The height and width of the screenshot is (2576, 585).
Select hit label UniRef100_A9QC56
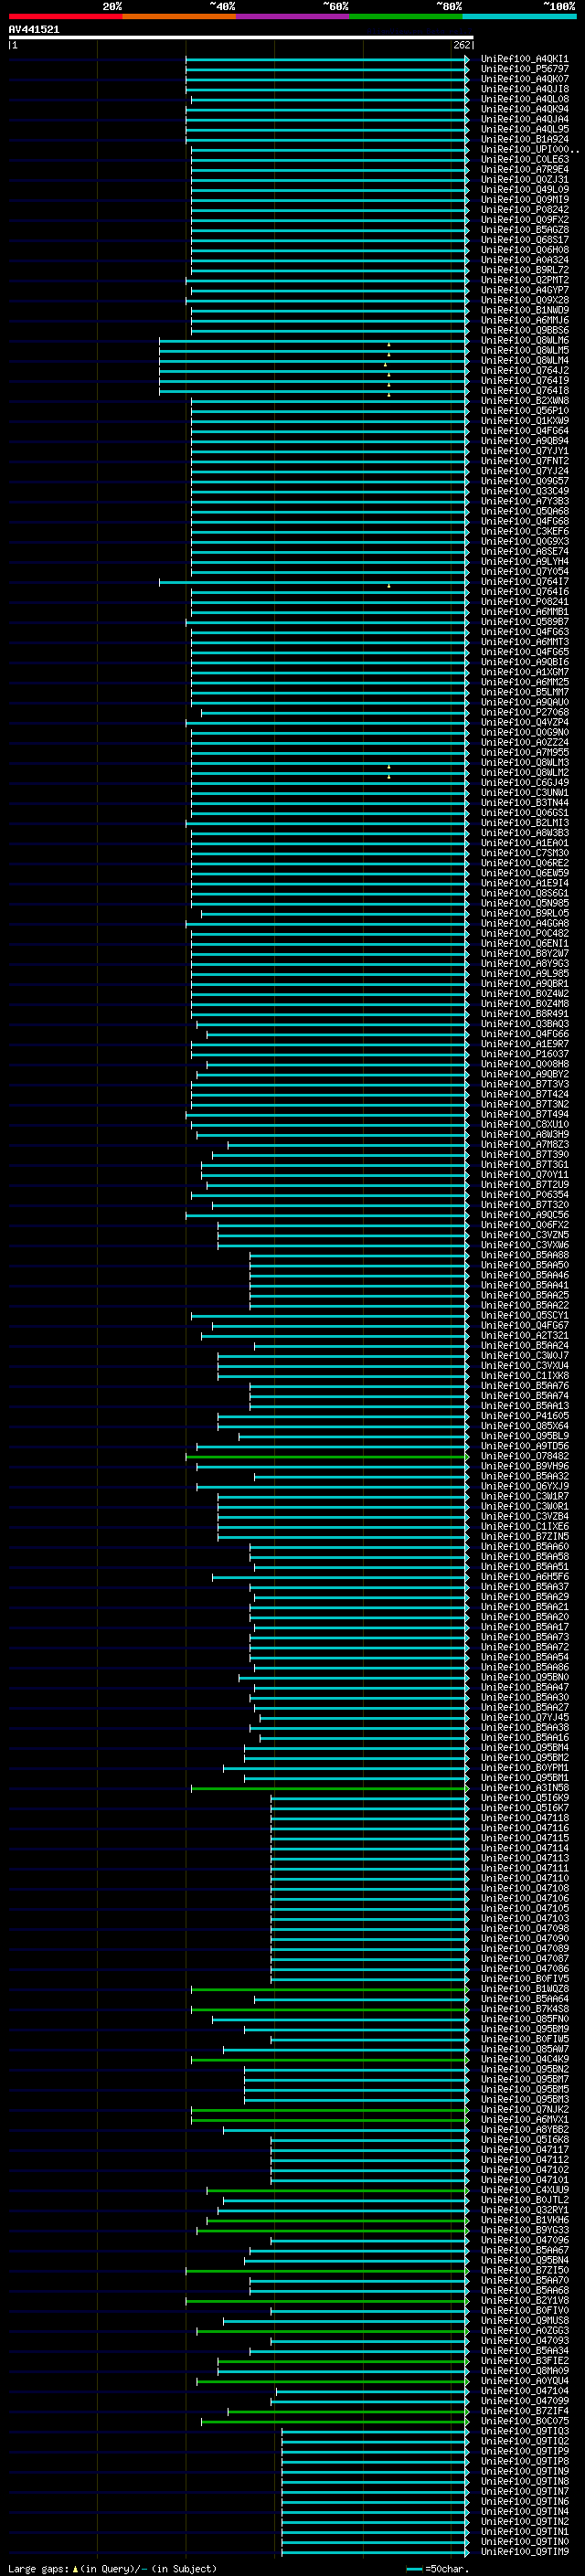pos(525,1215)
